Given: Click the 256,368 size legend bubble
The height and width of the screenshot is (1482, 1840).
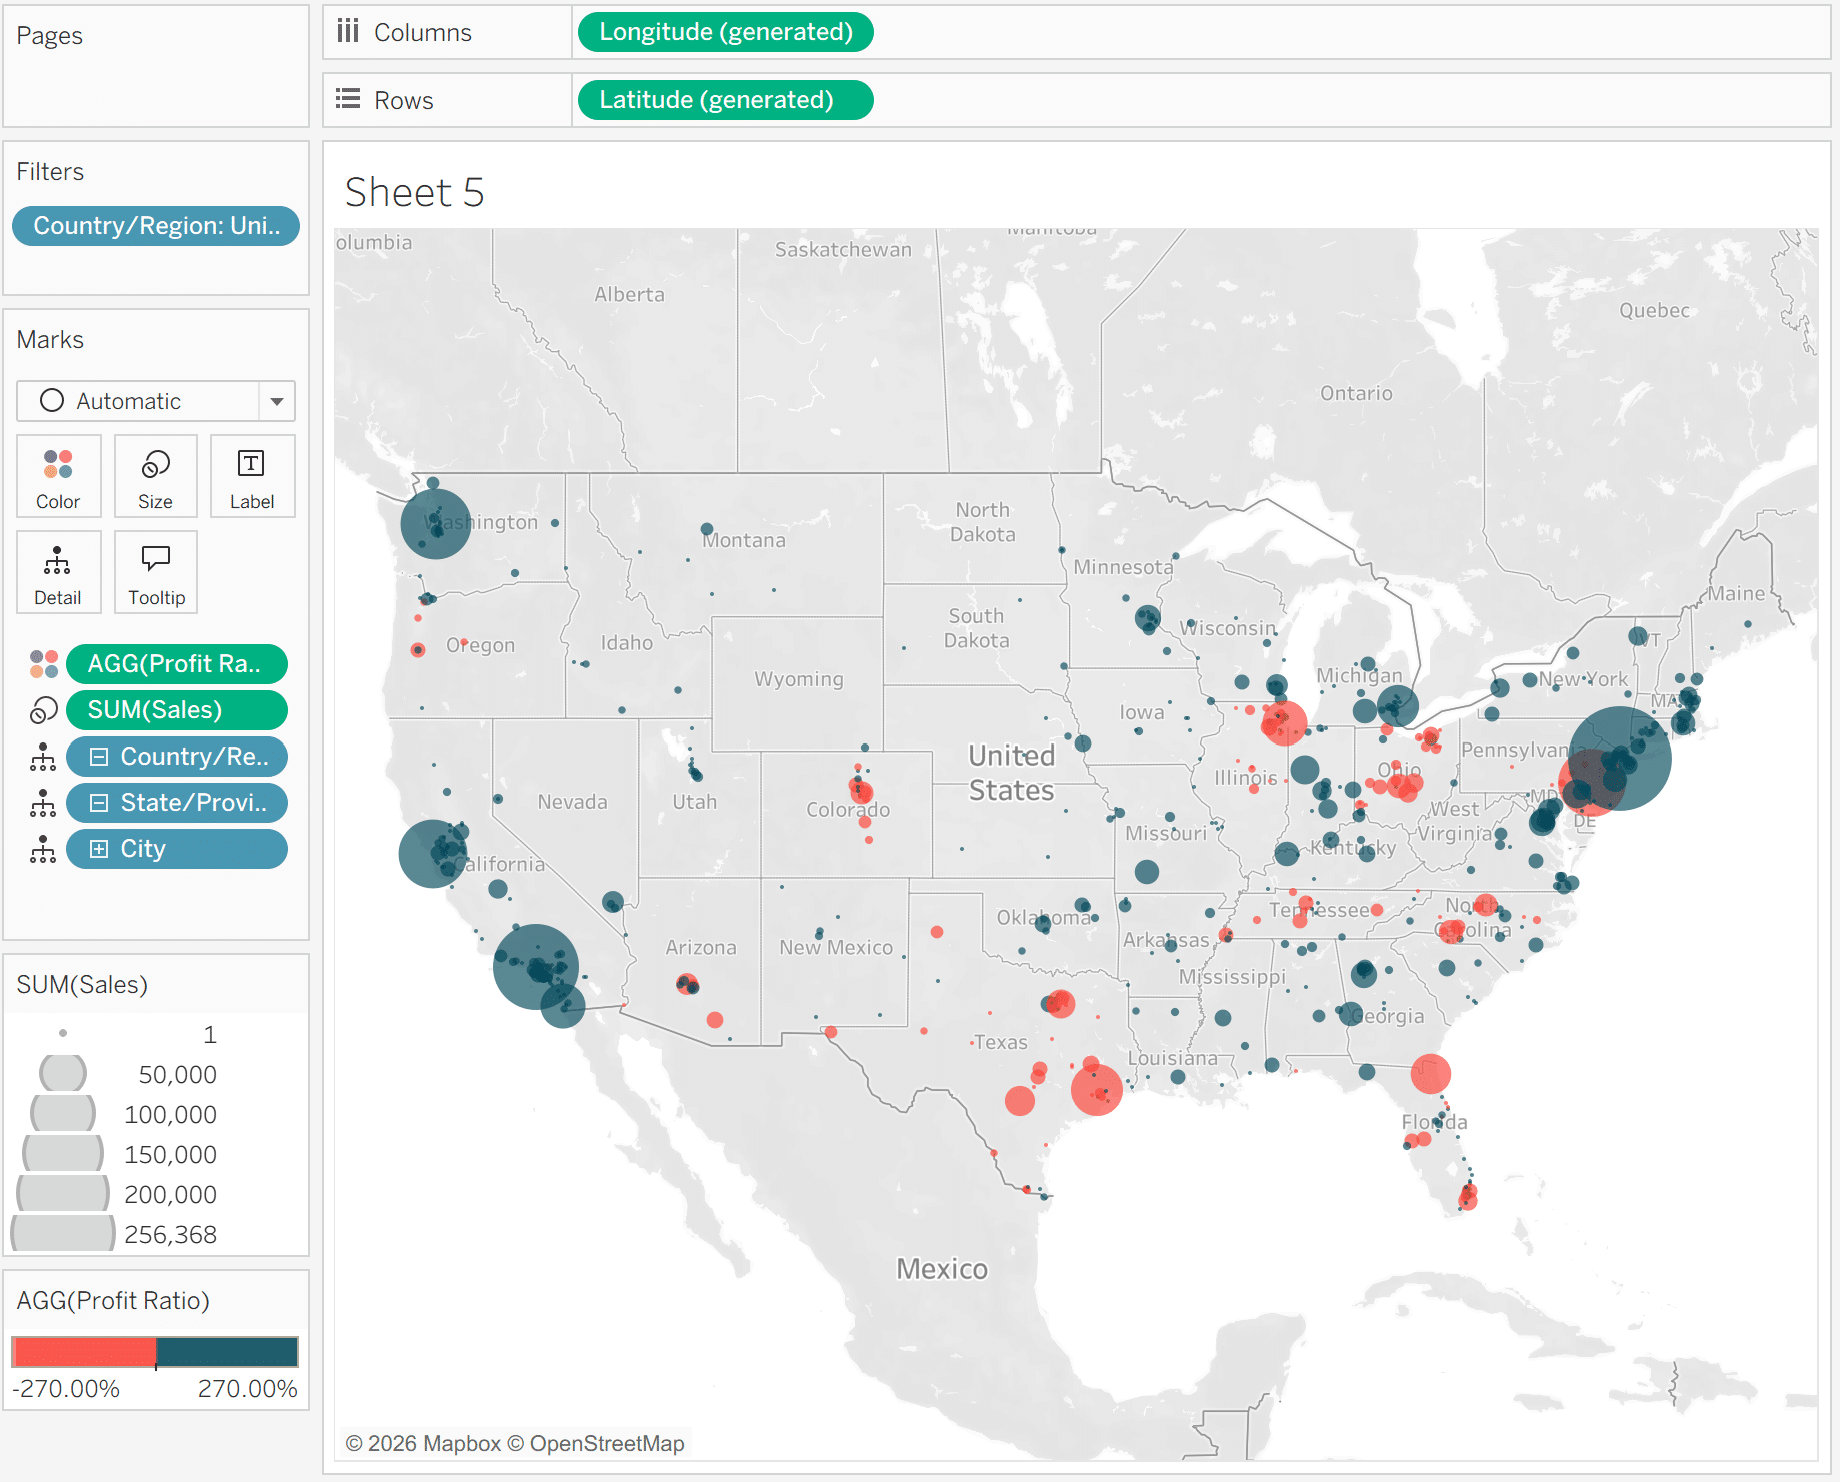Looking at the screenshot, I should tap(63, 1233).
